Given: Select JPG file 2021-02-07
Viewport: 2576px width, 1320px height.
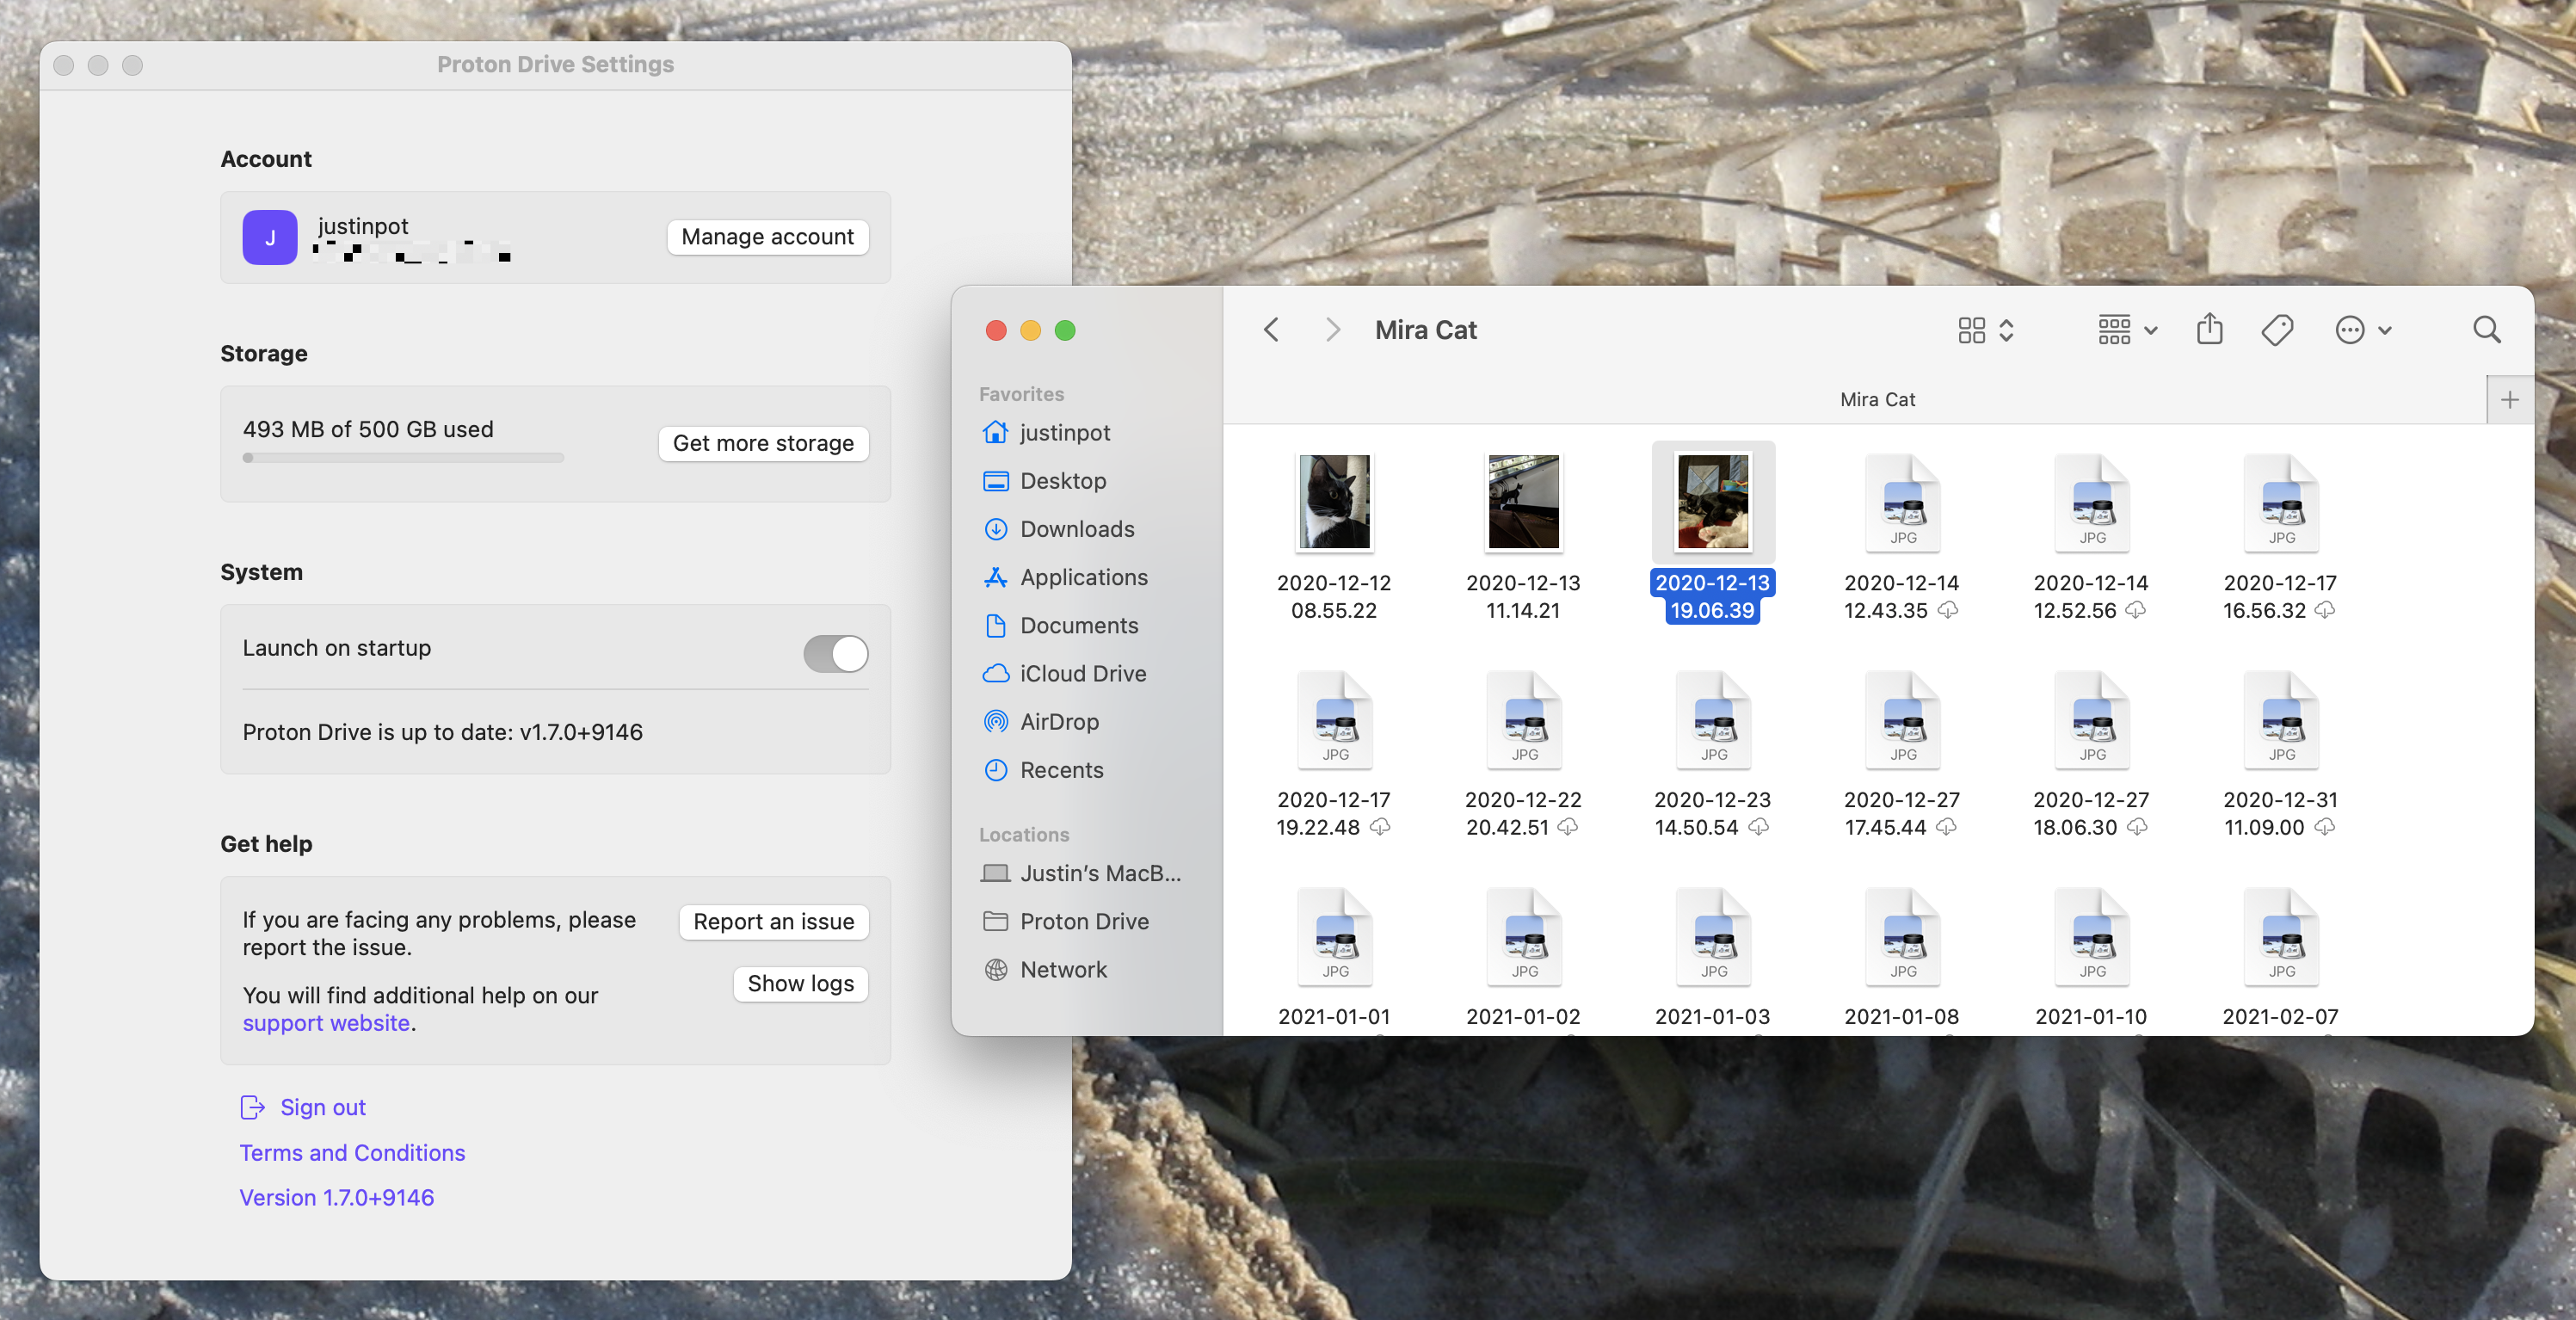Looking at the screenshot, I should pos(2281,935).
